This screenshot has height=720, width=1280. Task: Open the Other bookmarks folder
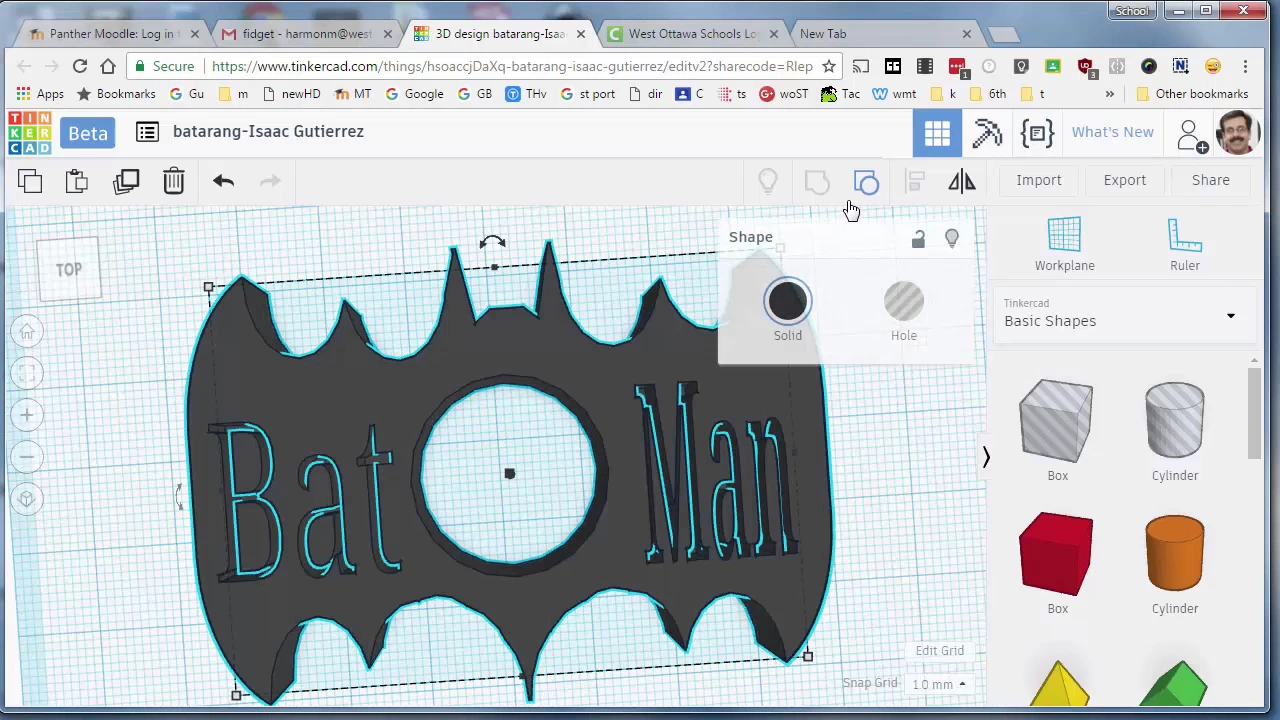tap(1192, 94)
